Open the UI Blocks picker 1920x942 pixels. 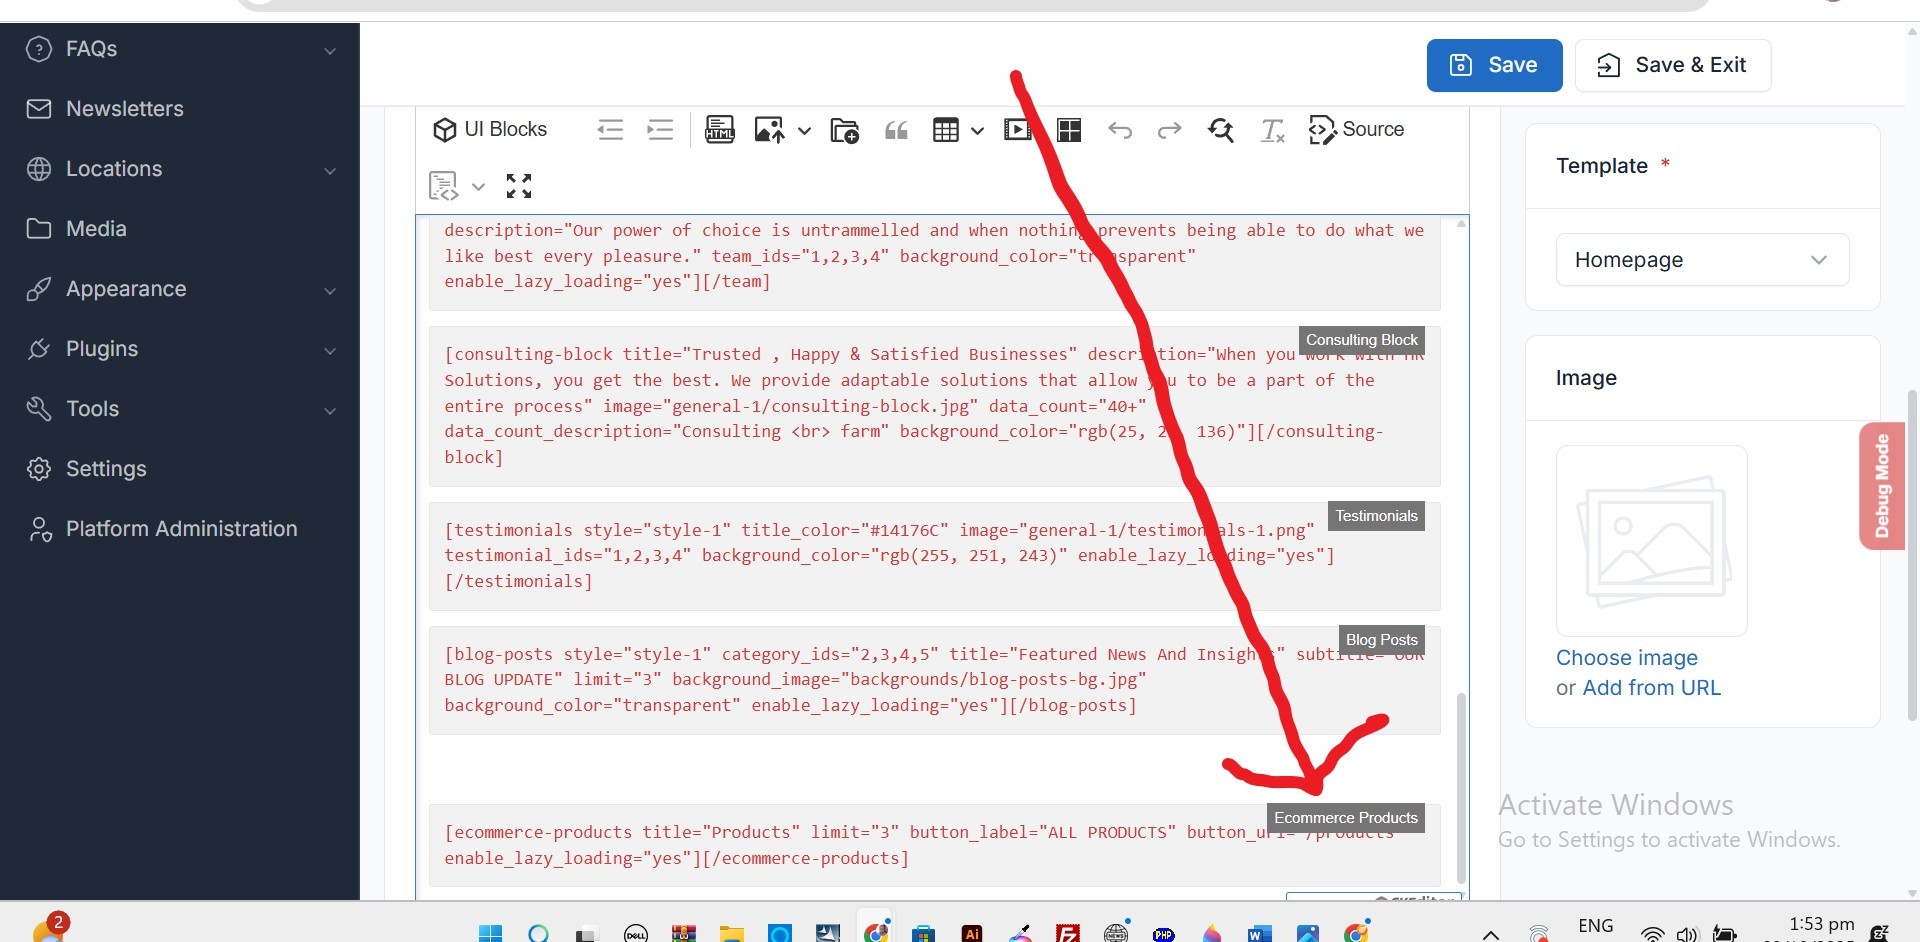click(x=490, y=130)
